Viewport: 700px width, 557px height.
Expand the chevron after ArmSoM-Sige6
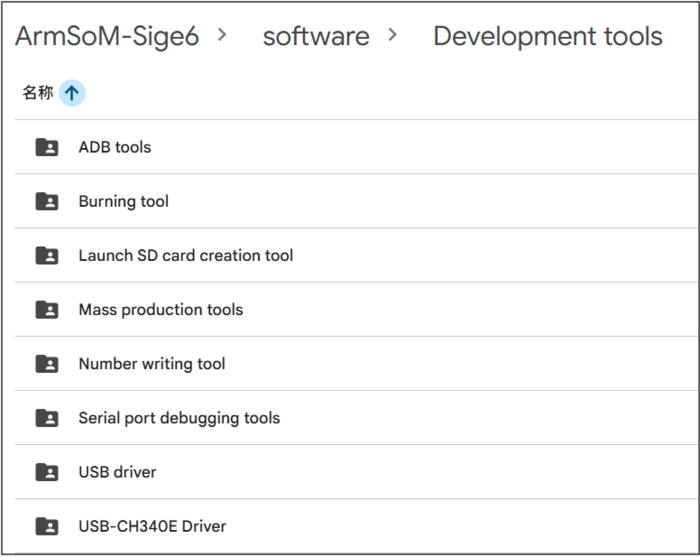[x=222, y=35]
